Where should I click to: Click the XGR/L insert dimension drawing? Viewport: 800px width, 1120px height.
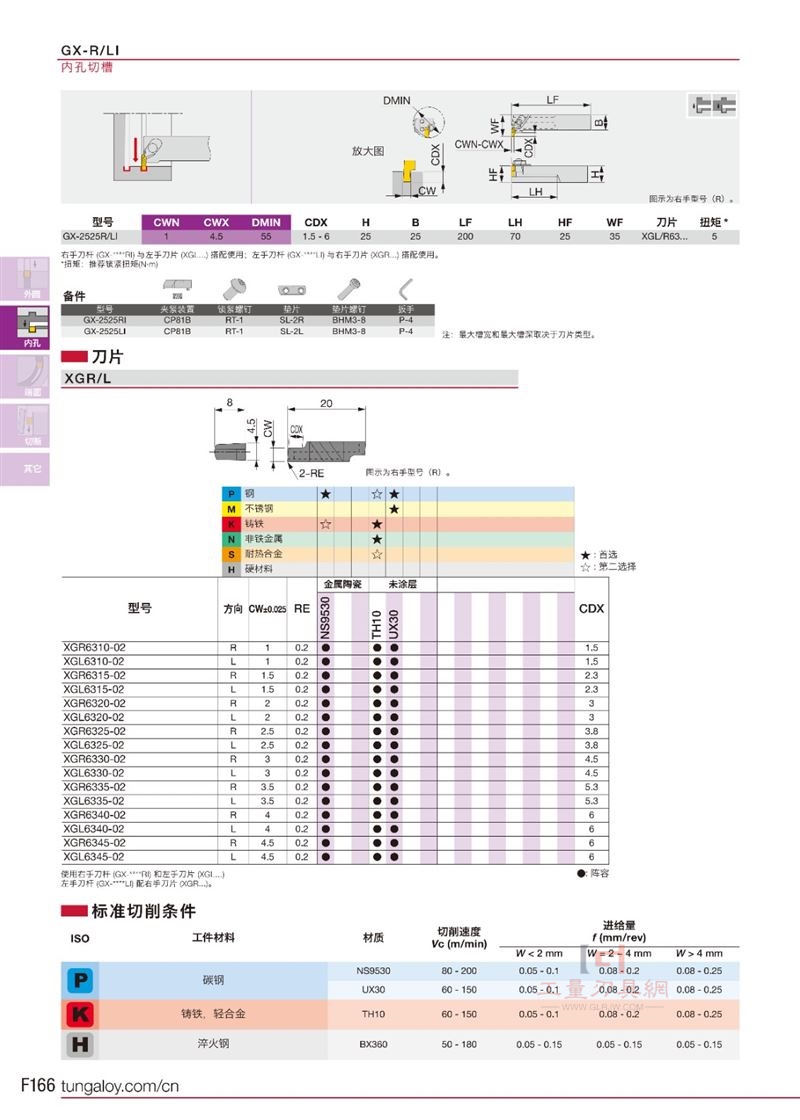[x=290, y=439]
